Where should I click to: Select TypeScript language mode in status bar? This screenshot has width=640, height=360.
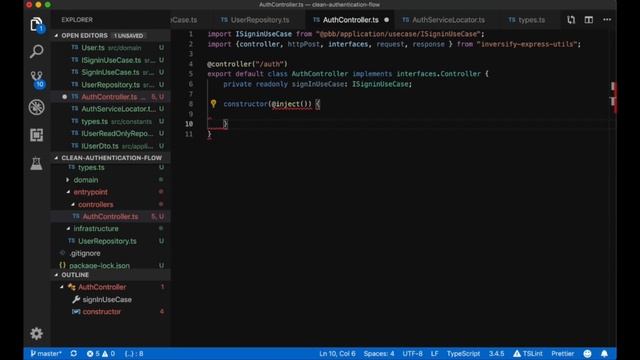(463, 353)
